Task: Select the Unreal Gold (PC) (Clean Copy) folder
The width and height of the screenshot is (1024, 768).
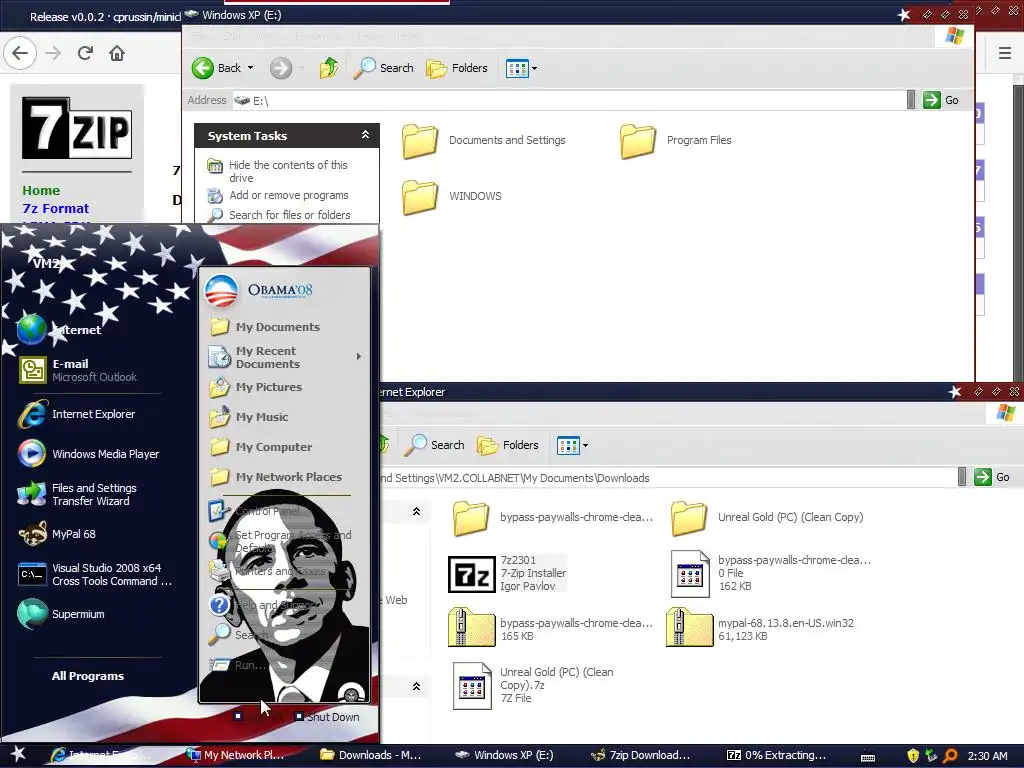Action: click(767, 517)
